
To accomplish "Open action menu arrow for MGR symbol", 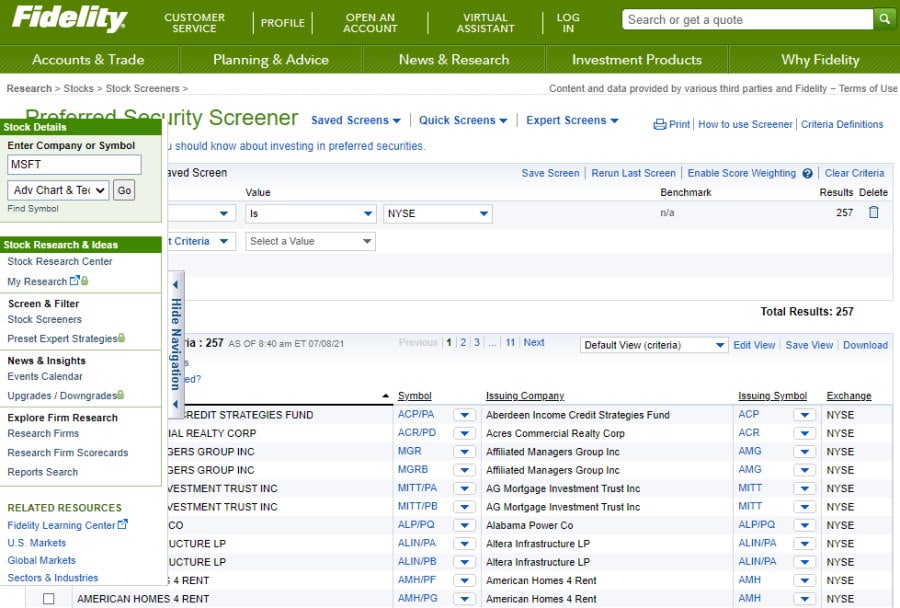I will pyautogui.click(x=464, y=451).
